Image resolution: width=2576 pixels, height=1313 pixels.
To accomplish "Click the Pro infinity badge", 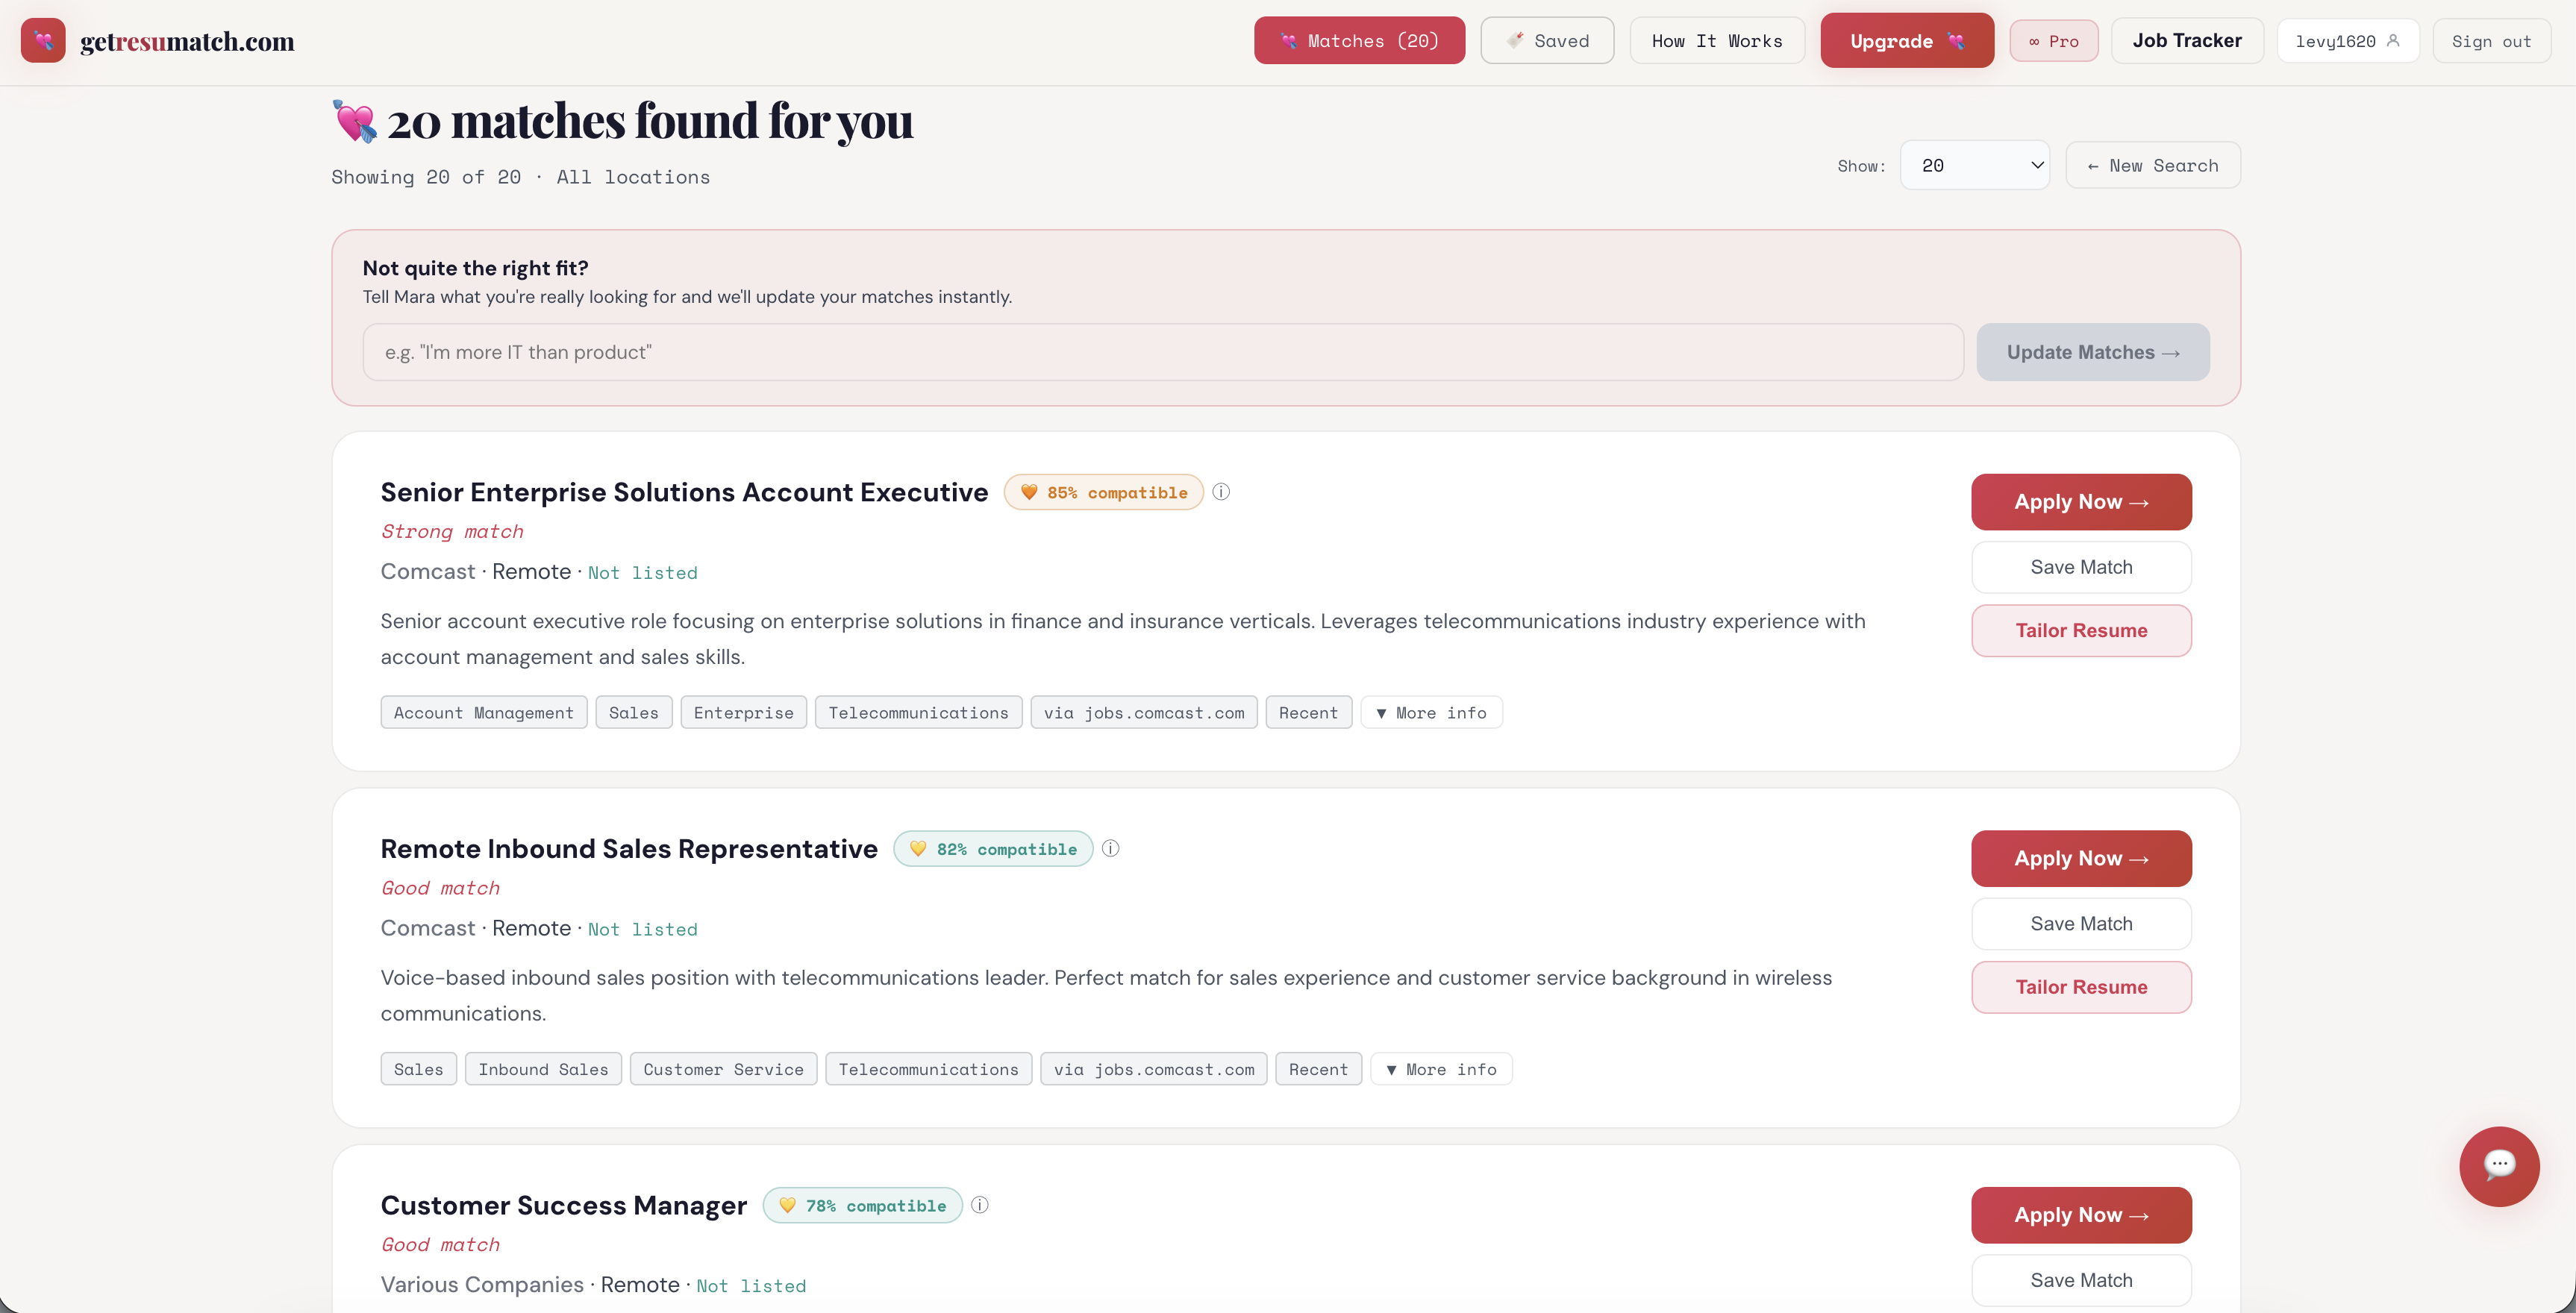I will (2053, 41).
